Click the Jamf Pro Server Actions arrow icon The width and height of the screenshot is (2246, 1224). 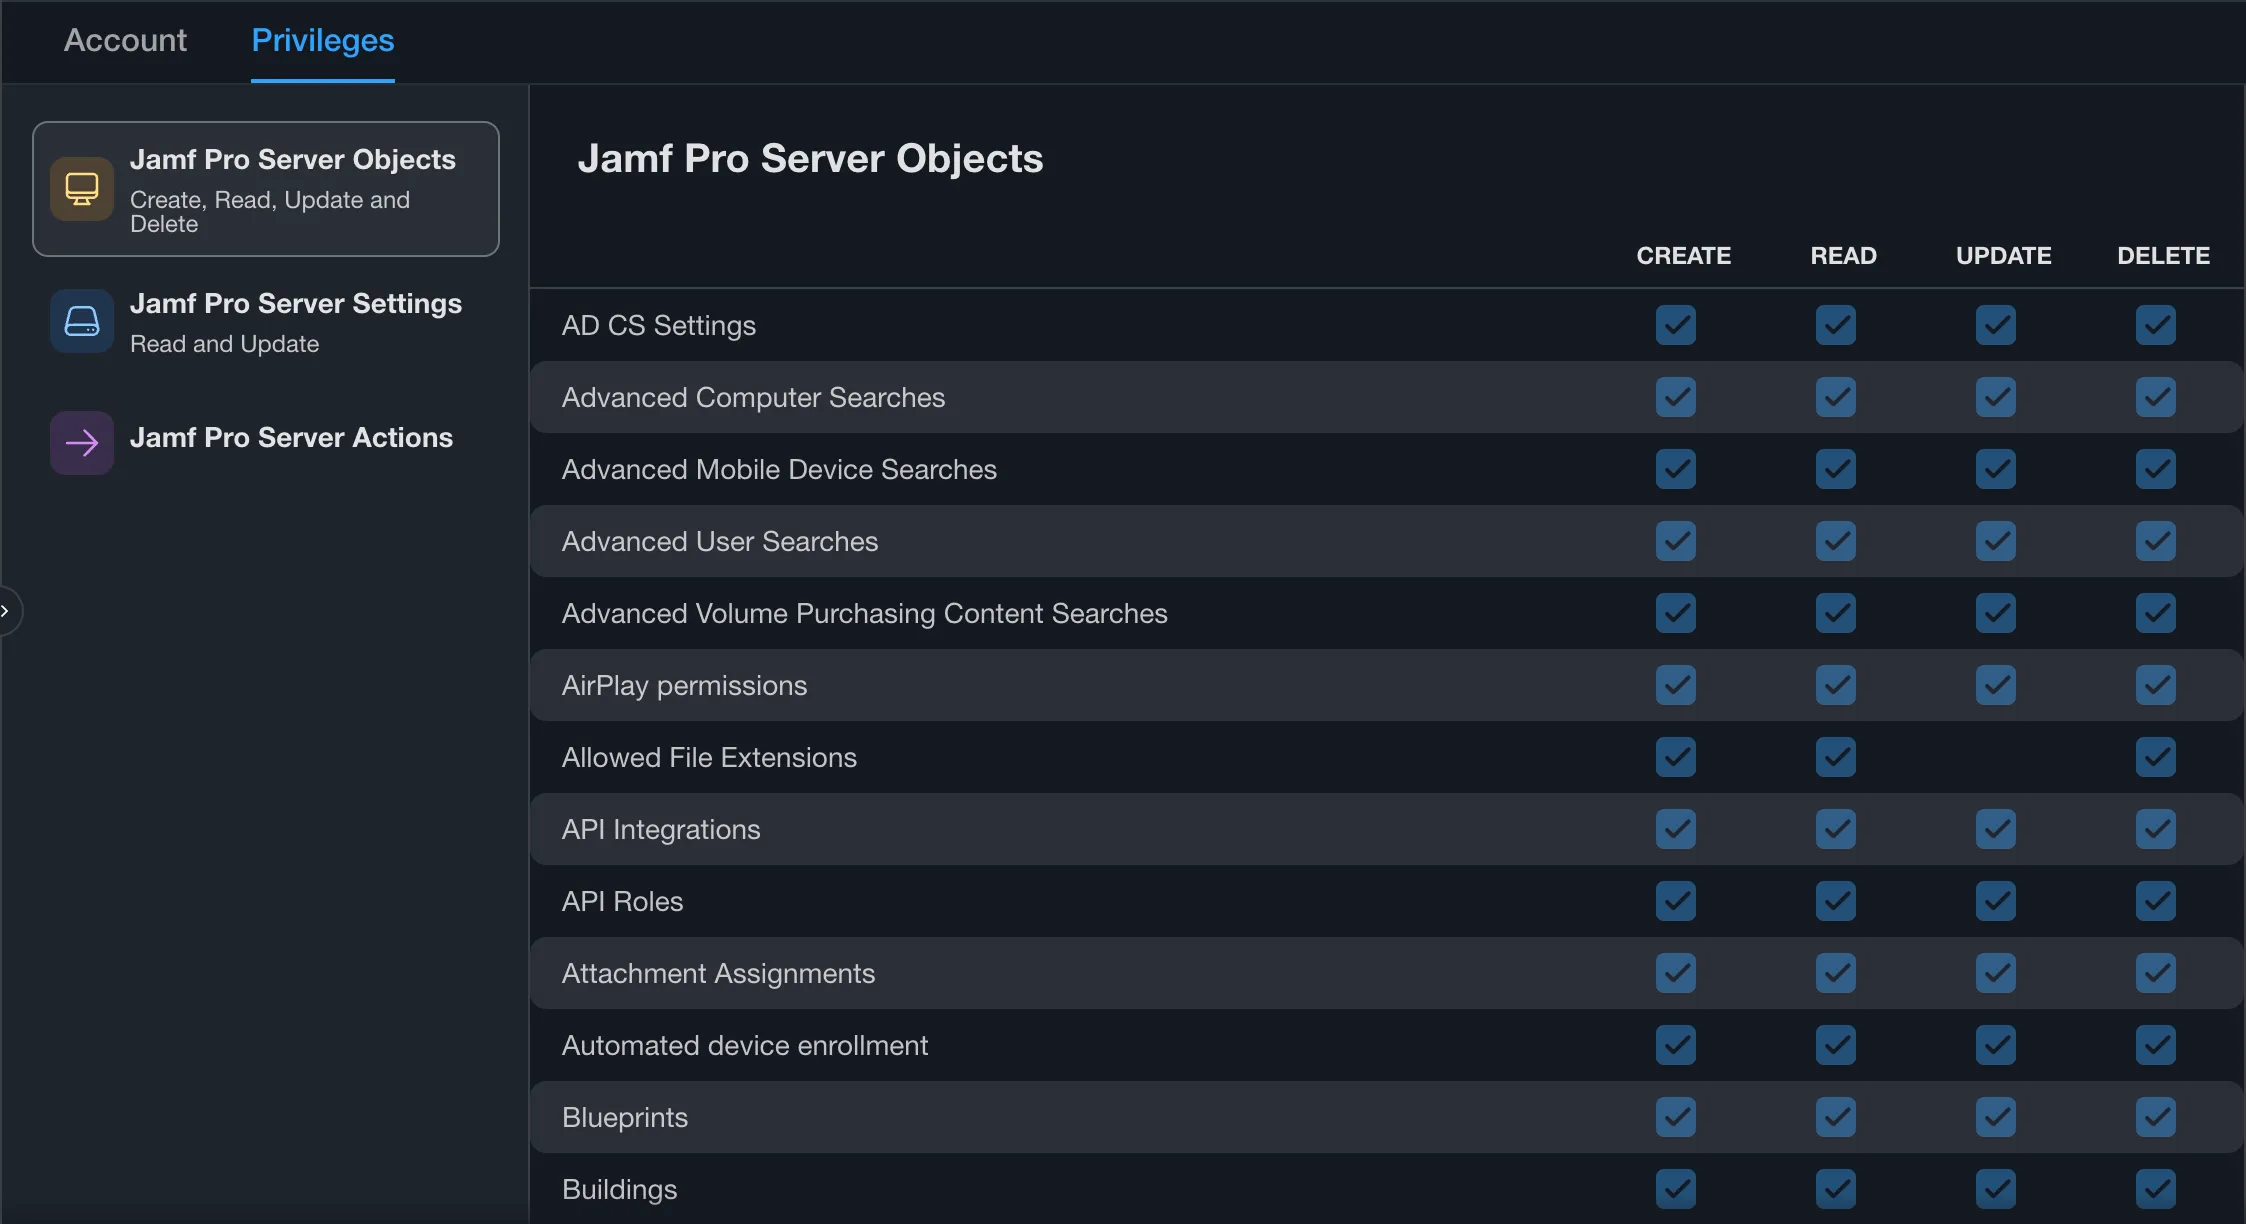tap(82, 443)
